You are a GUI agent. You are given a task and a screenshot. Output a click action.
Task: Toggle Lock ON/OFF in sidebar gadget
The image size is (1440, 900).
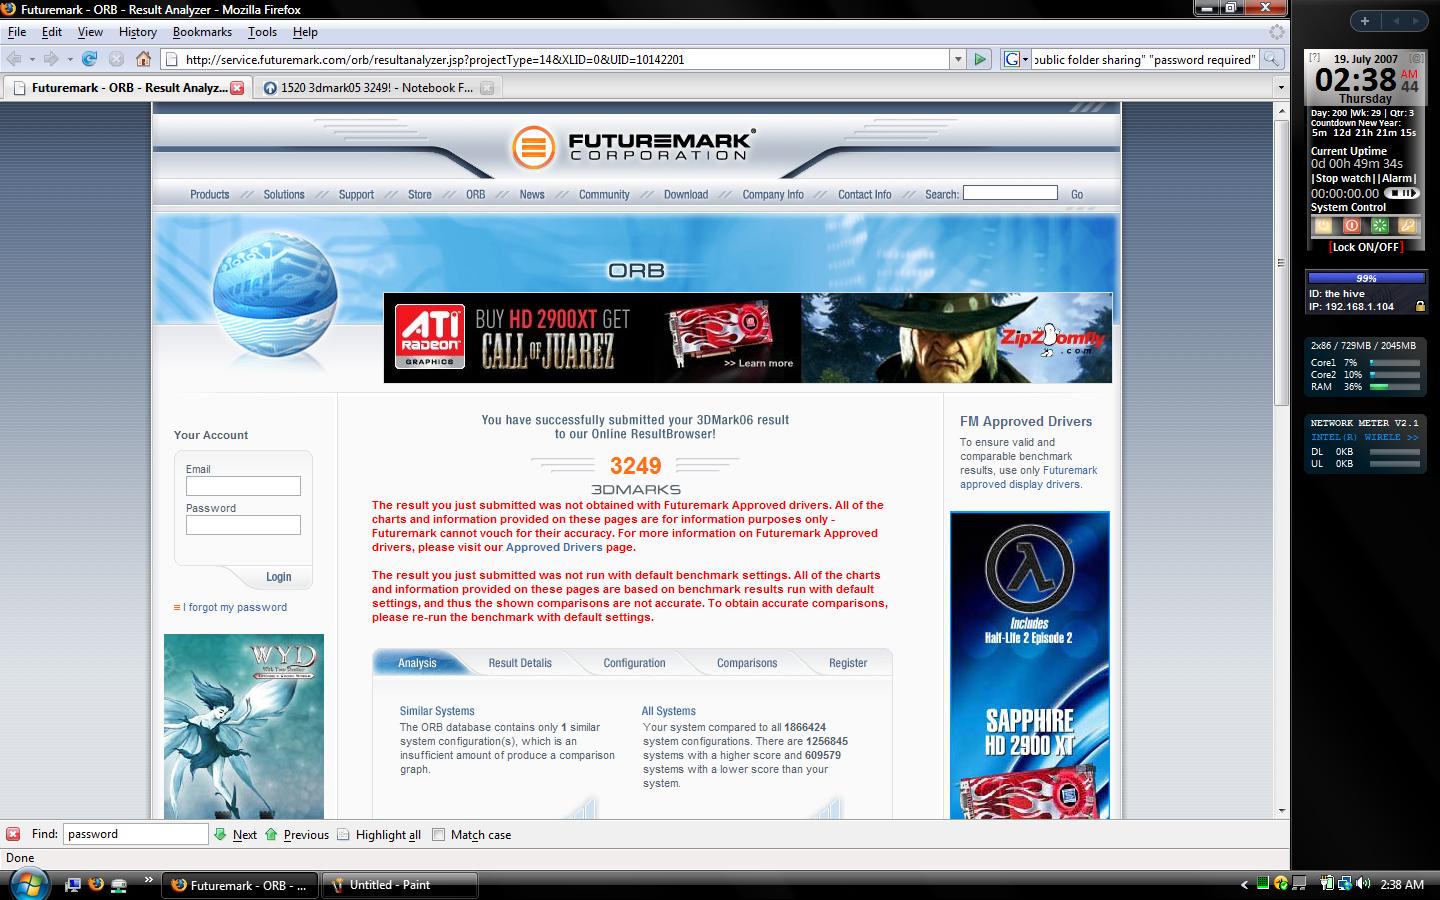[x=1365, y=247]
